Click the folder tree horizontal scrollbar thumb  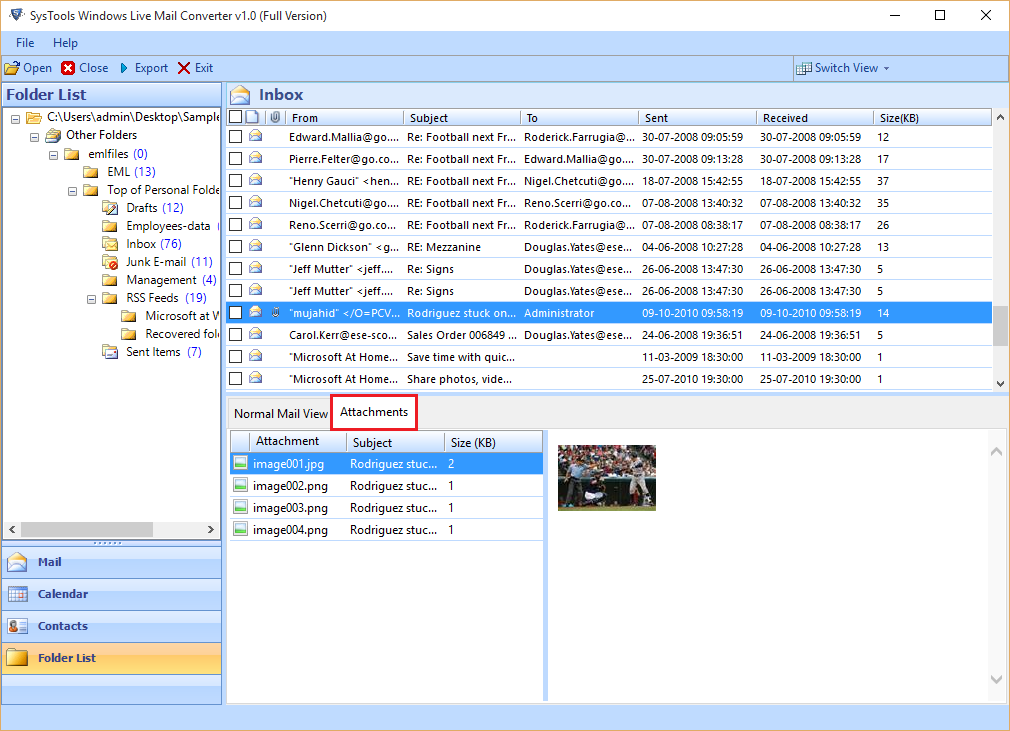[x=87, y=529]
